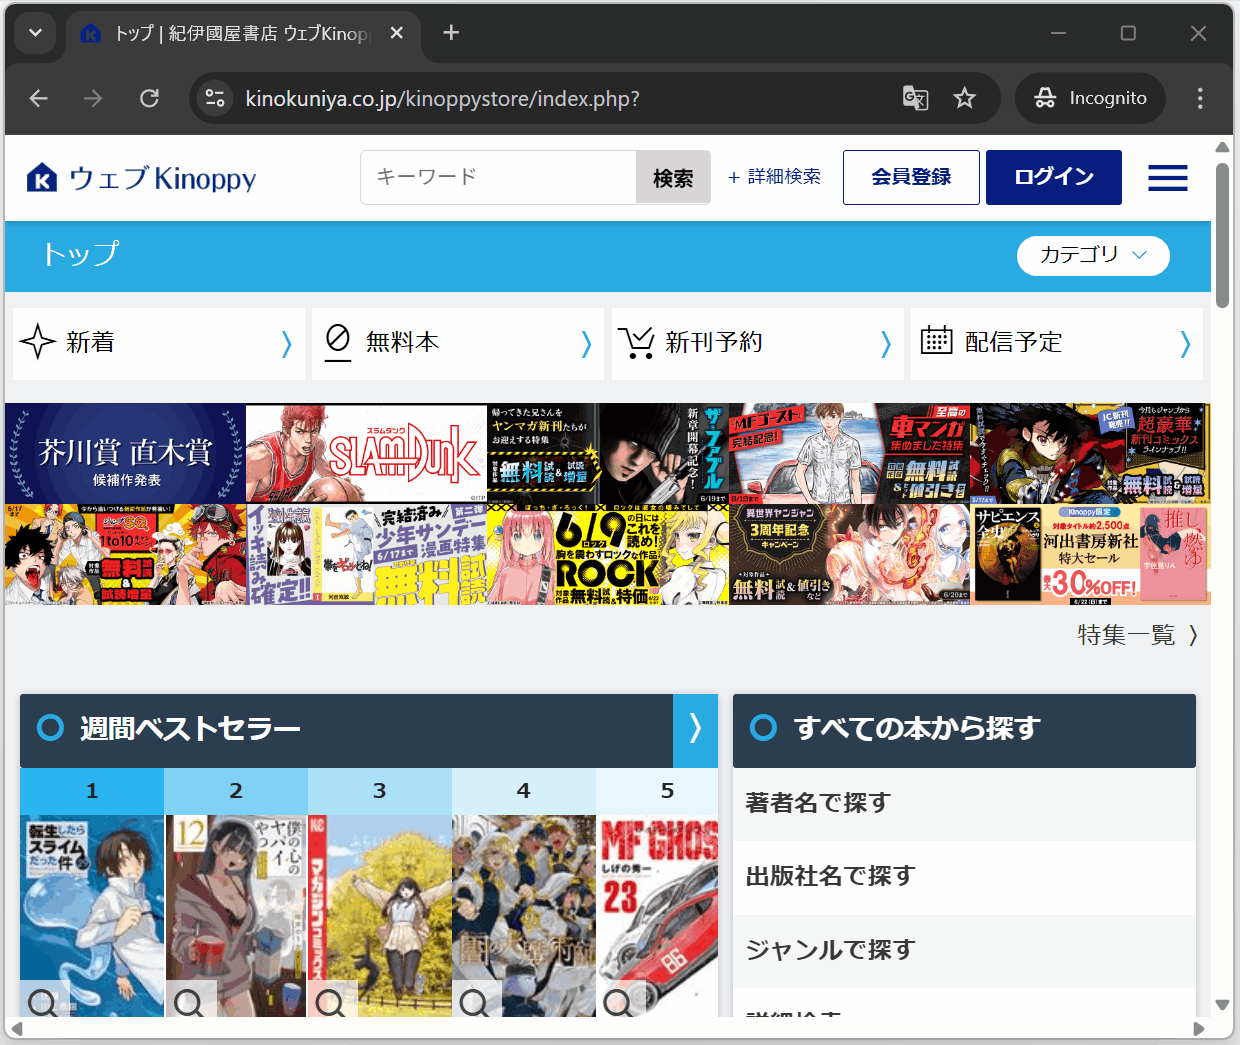Click the horizontal scrollbar right arrow
Image resolution: width=1240 pixels, height=1045 pixels.
[x=1199, y=1028]
